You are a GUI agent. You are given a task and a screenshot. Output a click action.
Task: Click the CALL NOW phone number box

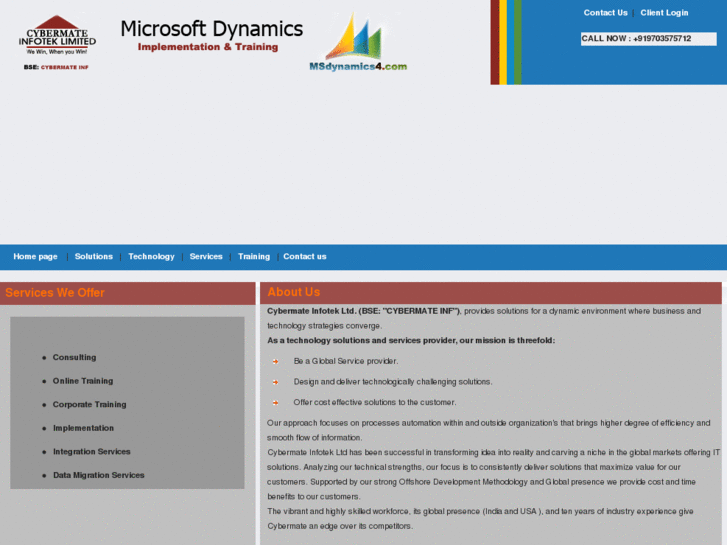pyautogui.click(x=648, y=38)
